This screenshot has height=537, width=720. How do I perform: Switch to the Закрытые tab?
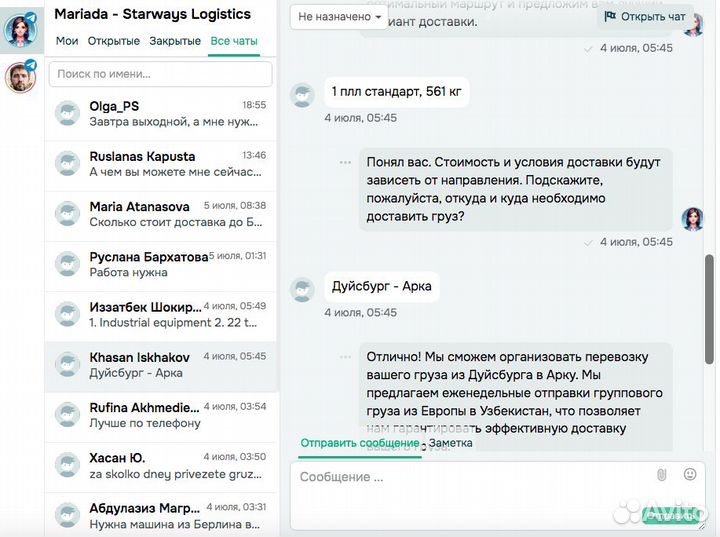click(175, 41)
